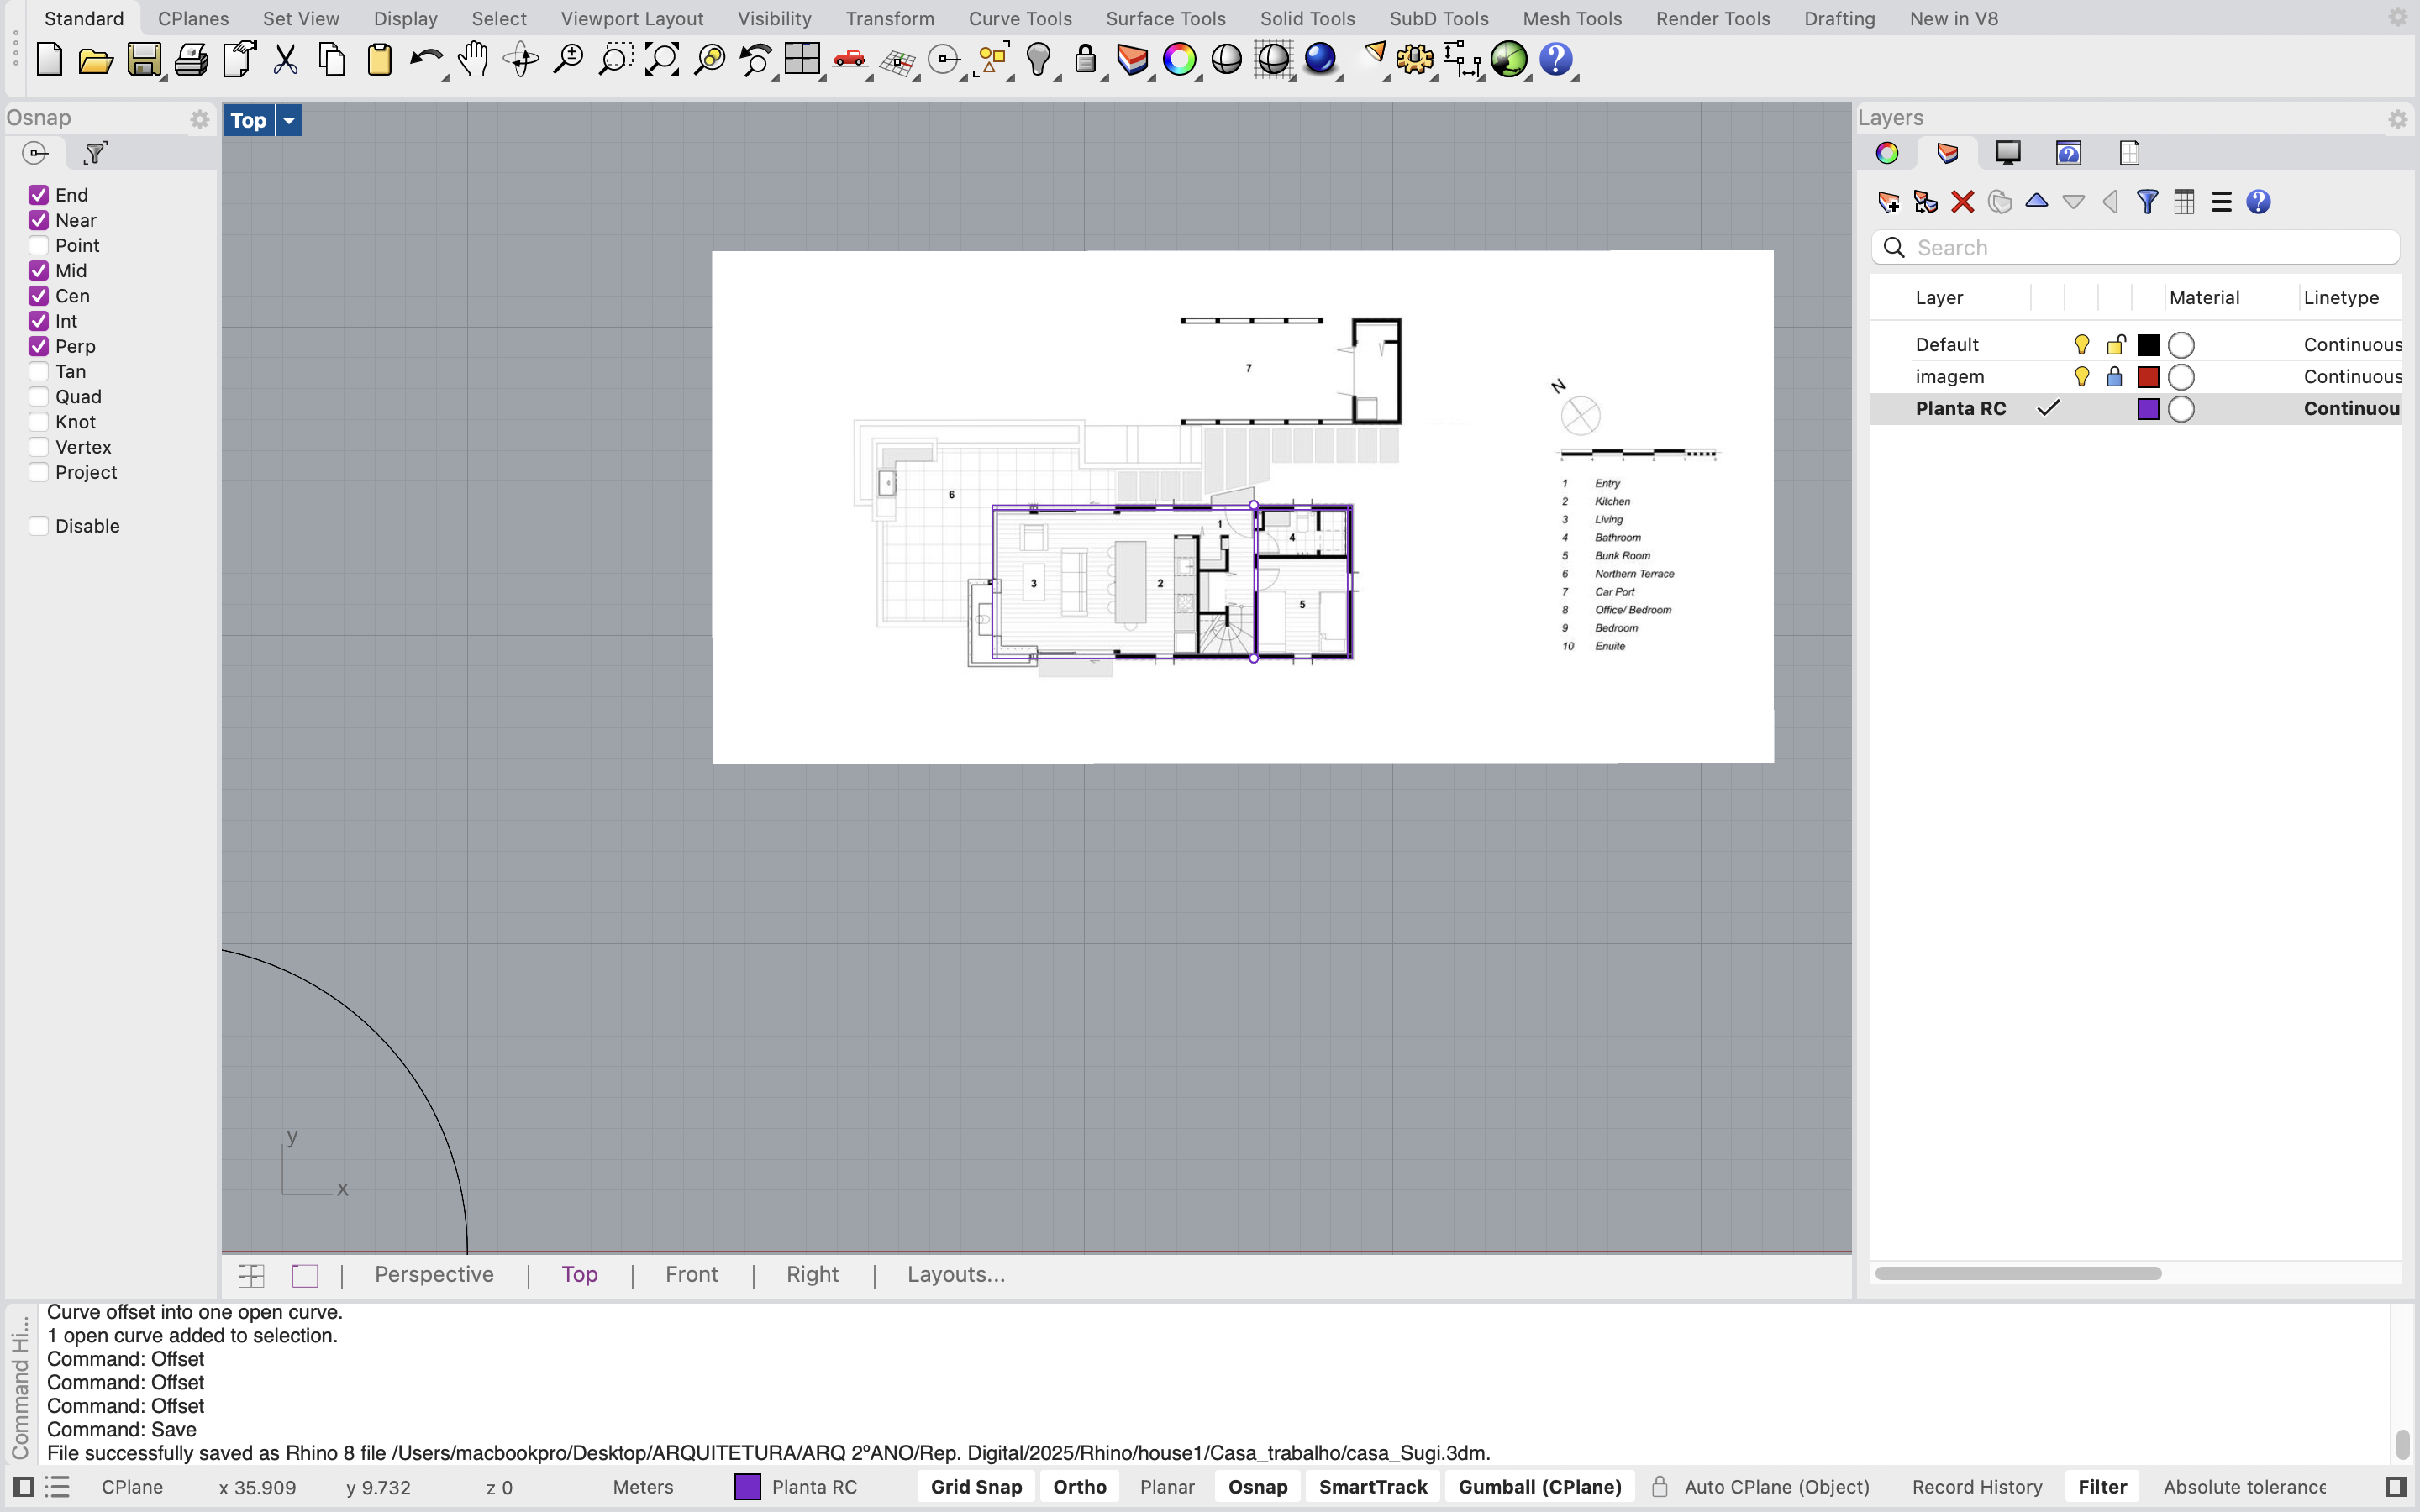Open the Top viewport dropdown arrow
The width and height of the screenshot is (2420, 1512).
coord(288,120)
